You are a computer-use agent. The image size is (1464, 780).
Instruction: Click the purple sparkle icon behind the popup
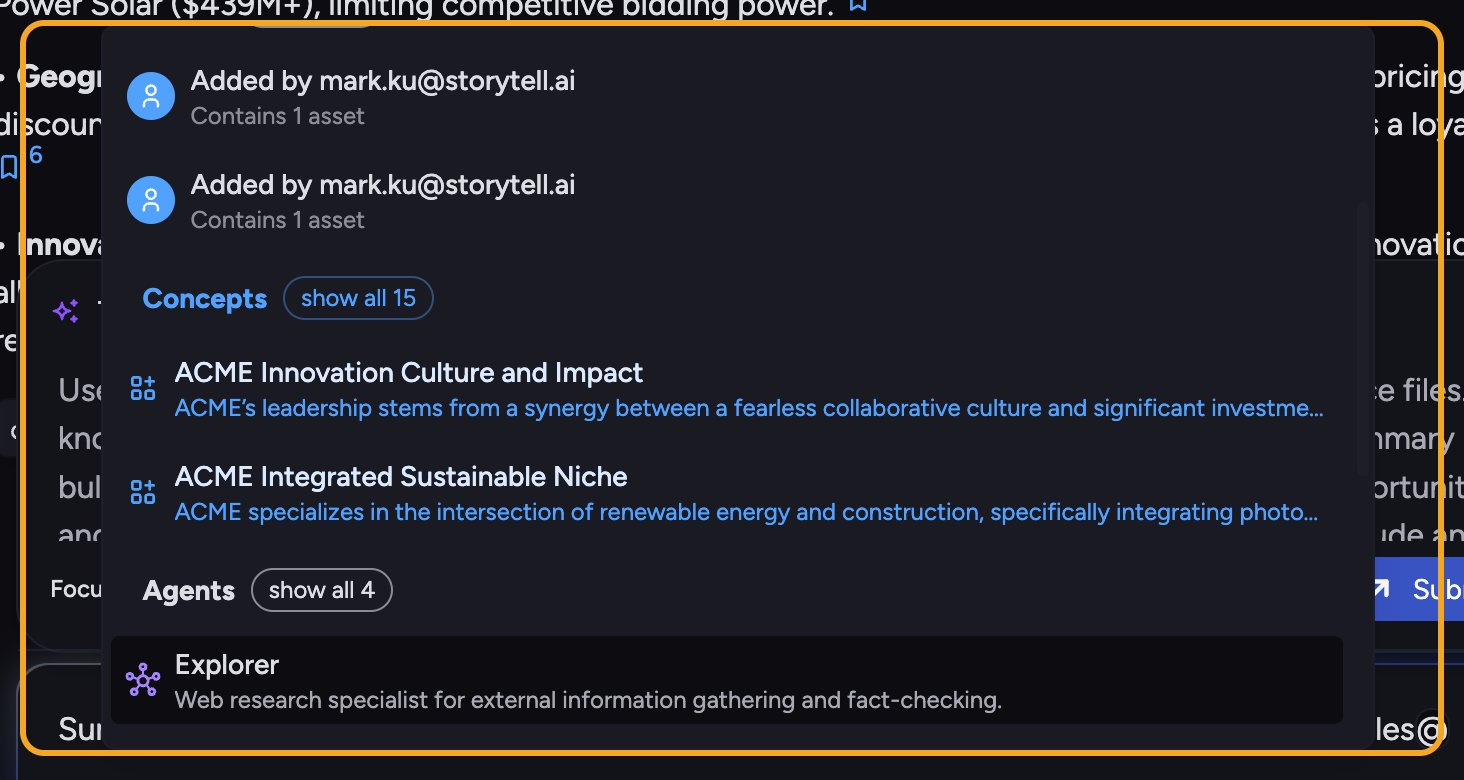[66, 311]
